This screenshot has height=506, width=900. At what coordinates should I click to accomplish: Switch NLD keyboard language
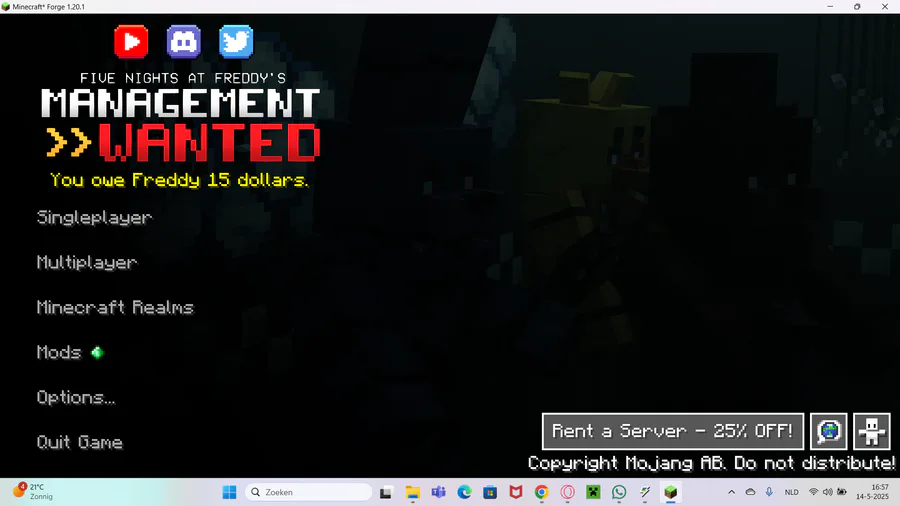[x=792, y=492]
